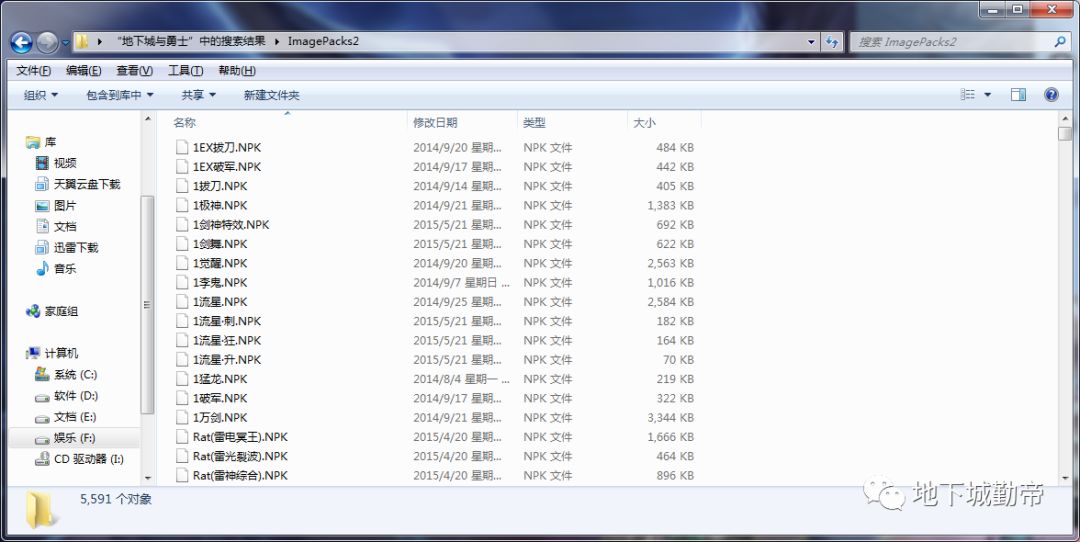This screenshot has height=542, width=1080.
Task: Click the blue help question icon
Action: point(1051,95)
